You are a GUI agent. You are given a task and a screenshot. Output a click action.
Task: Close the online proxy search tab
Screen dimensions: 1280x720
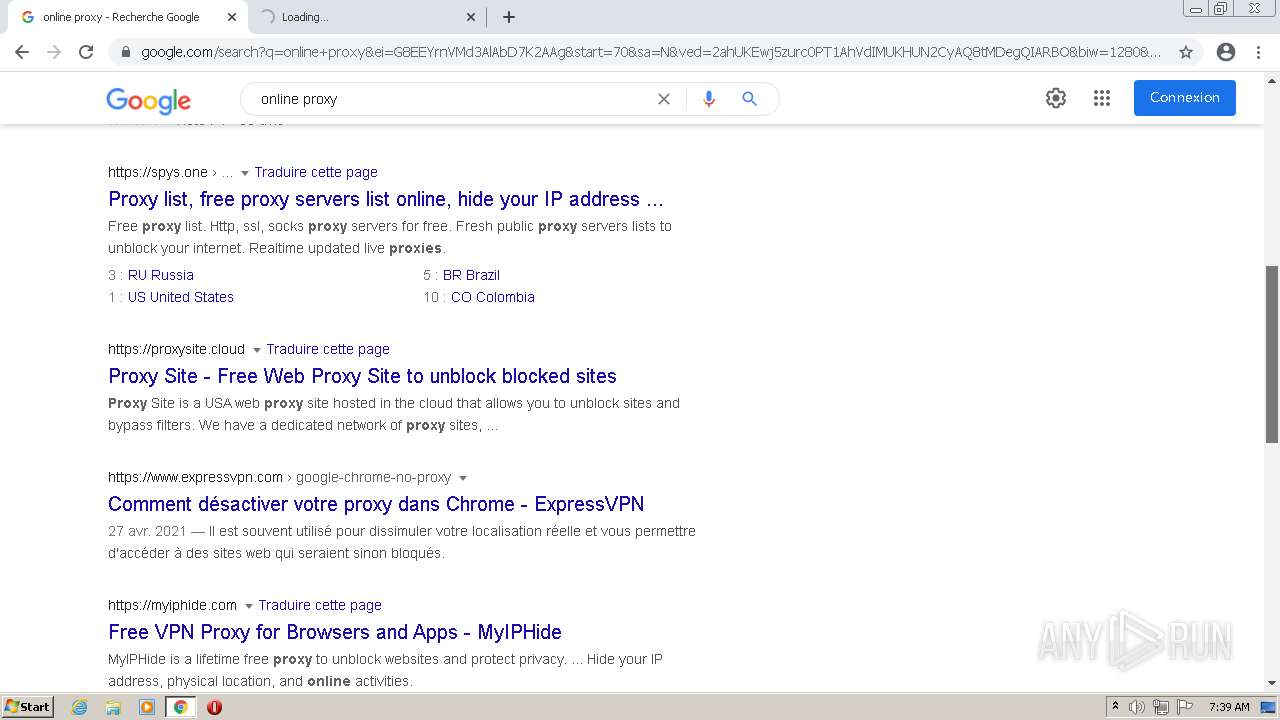232,17
